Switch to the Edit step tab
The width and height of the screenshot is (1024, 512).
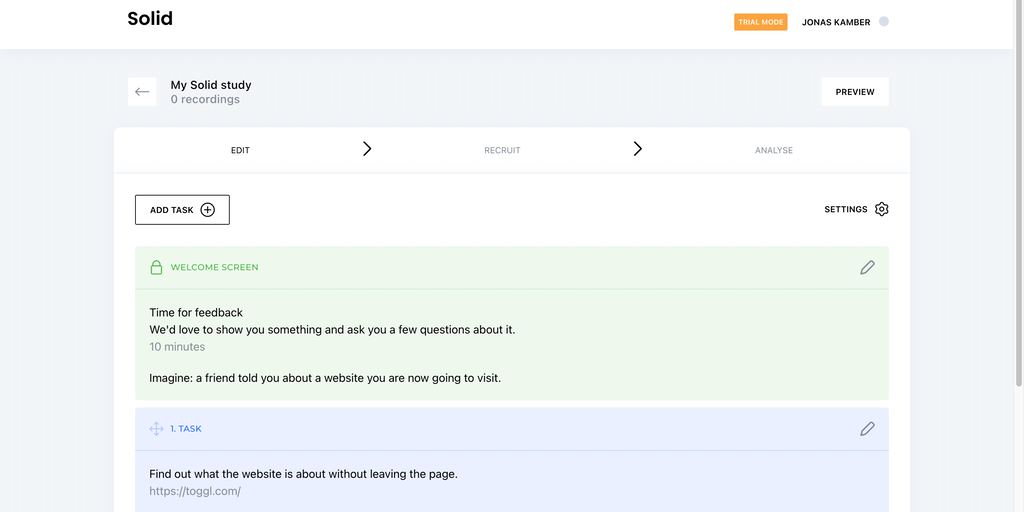pos(240,151)
